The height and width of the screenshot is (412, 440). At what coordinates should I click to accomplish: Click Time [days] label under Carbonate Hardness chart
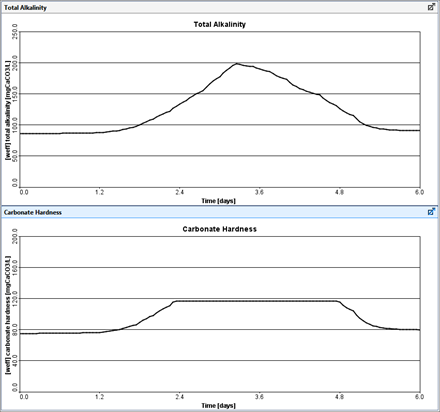click(218, 405)
